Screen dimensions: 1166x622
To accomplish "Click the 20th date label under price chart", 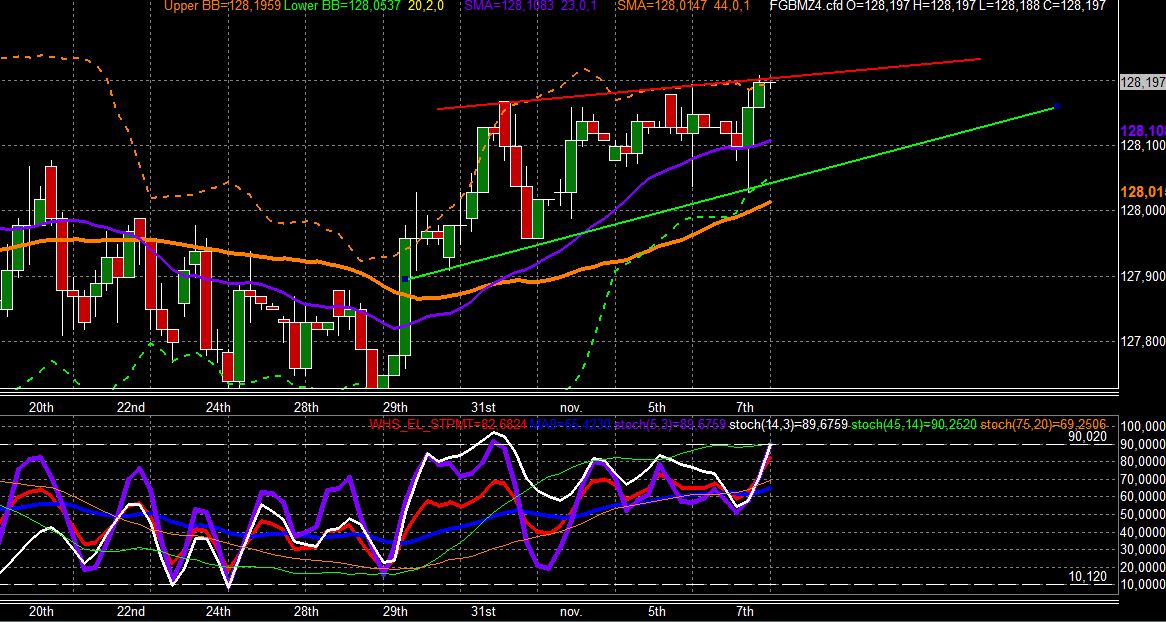I will 41,408.
